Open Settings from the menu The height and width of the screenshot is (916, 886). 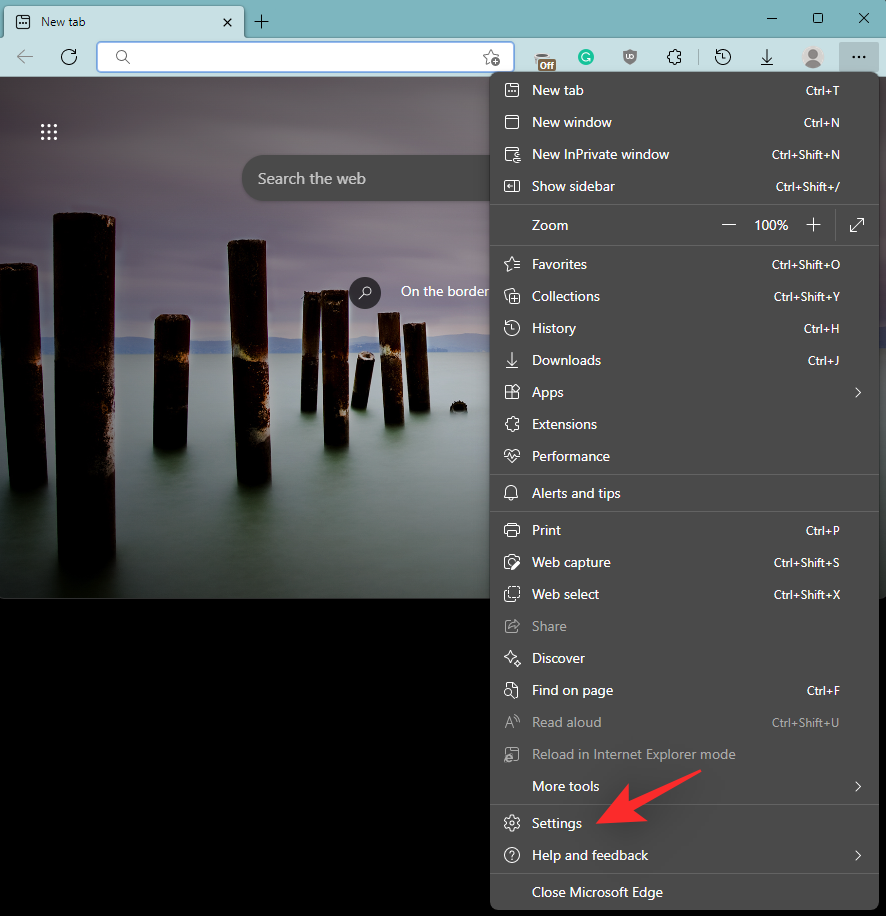click(557, 823)
